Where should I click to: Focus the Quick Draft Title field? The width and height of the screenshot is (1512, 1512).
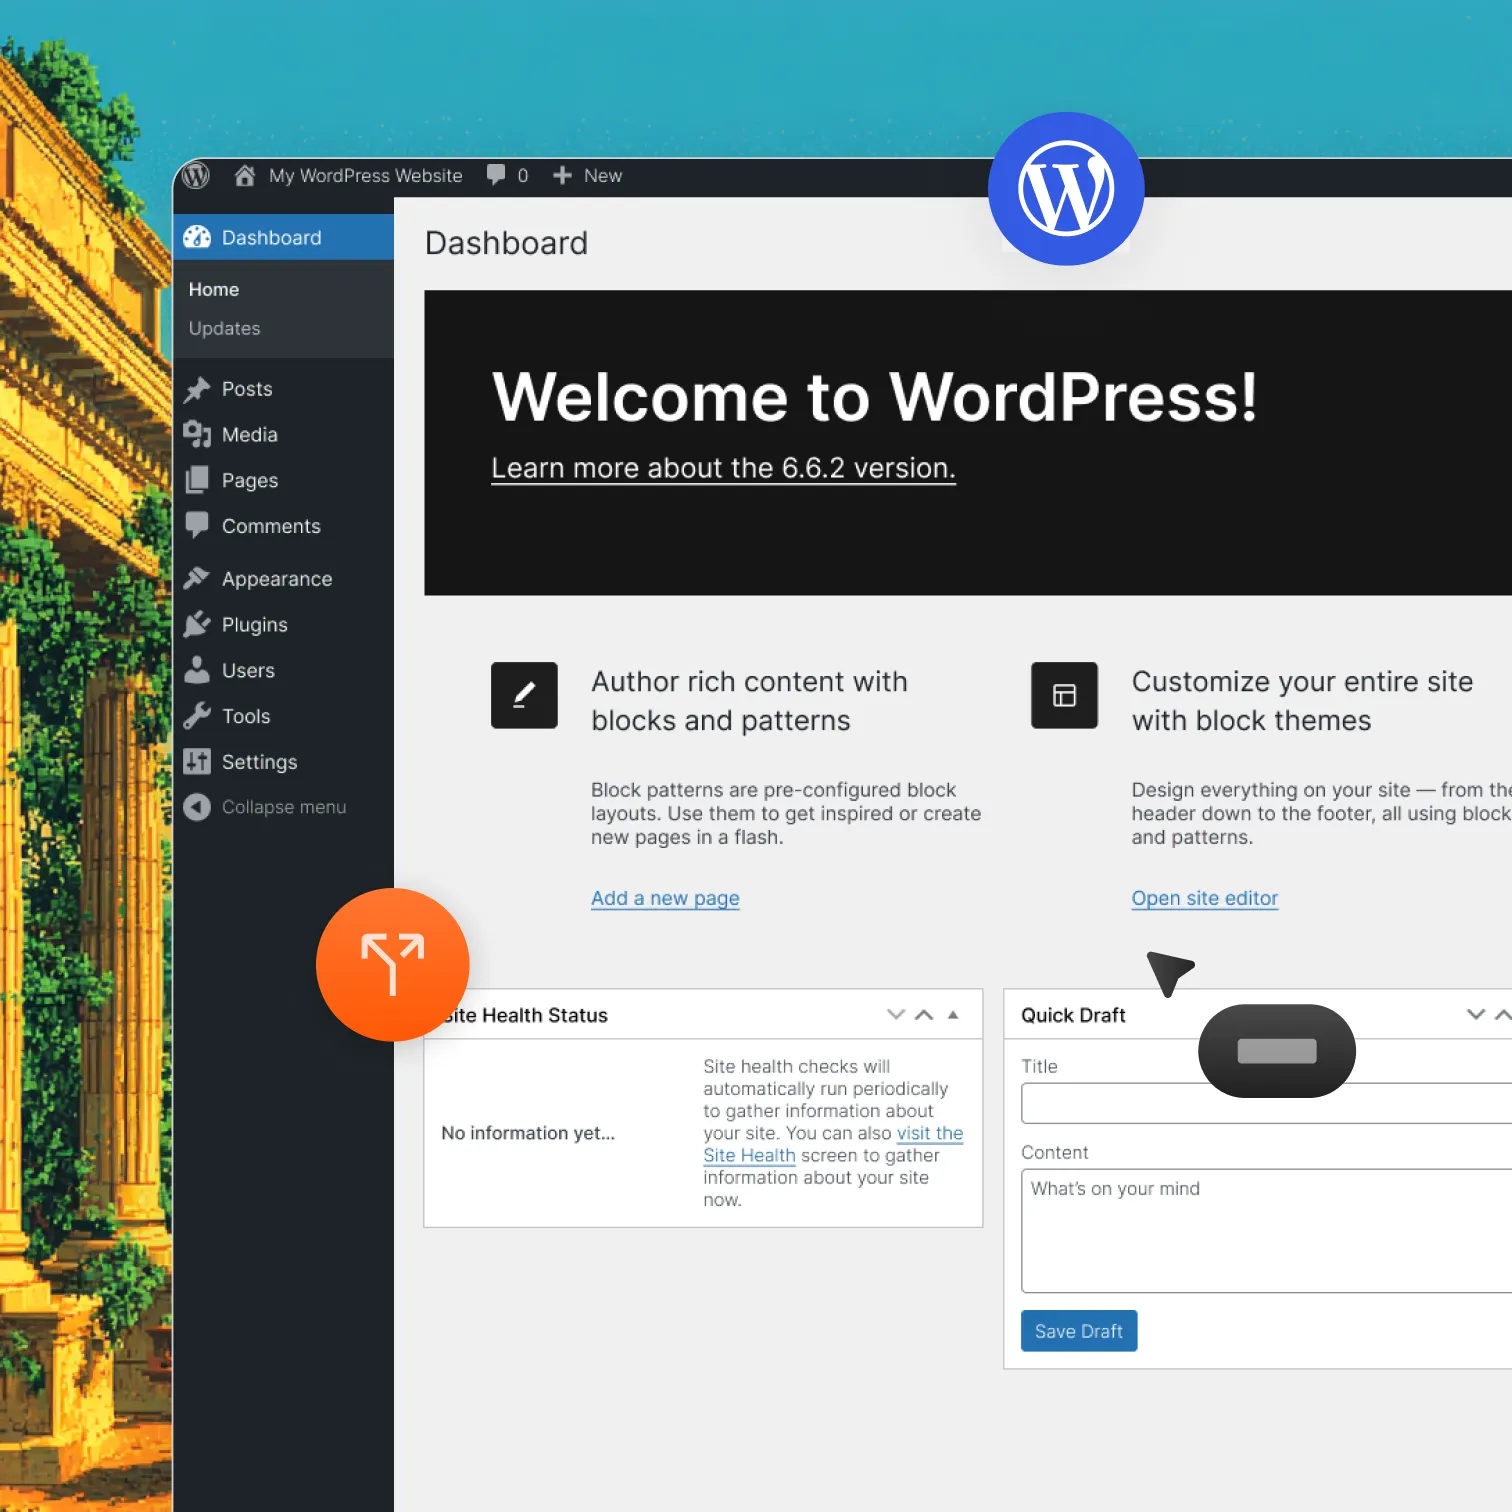(1266, 1104)
